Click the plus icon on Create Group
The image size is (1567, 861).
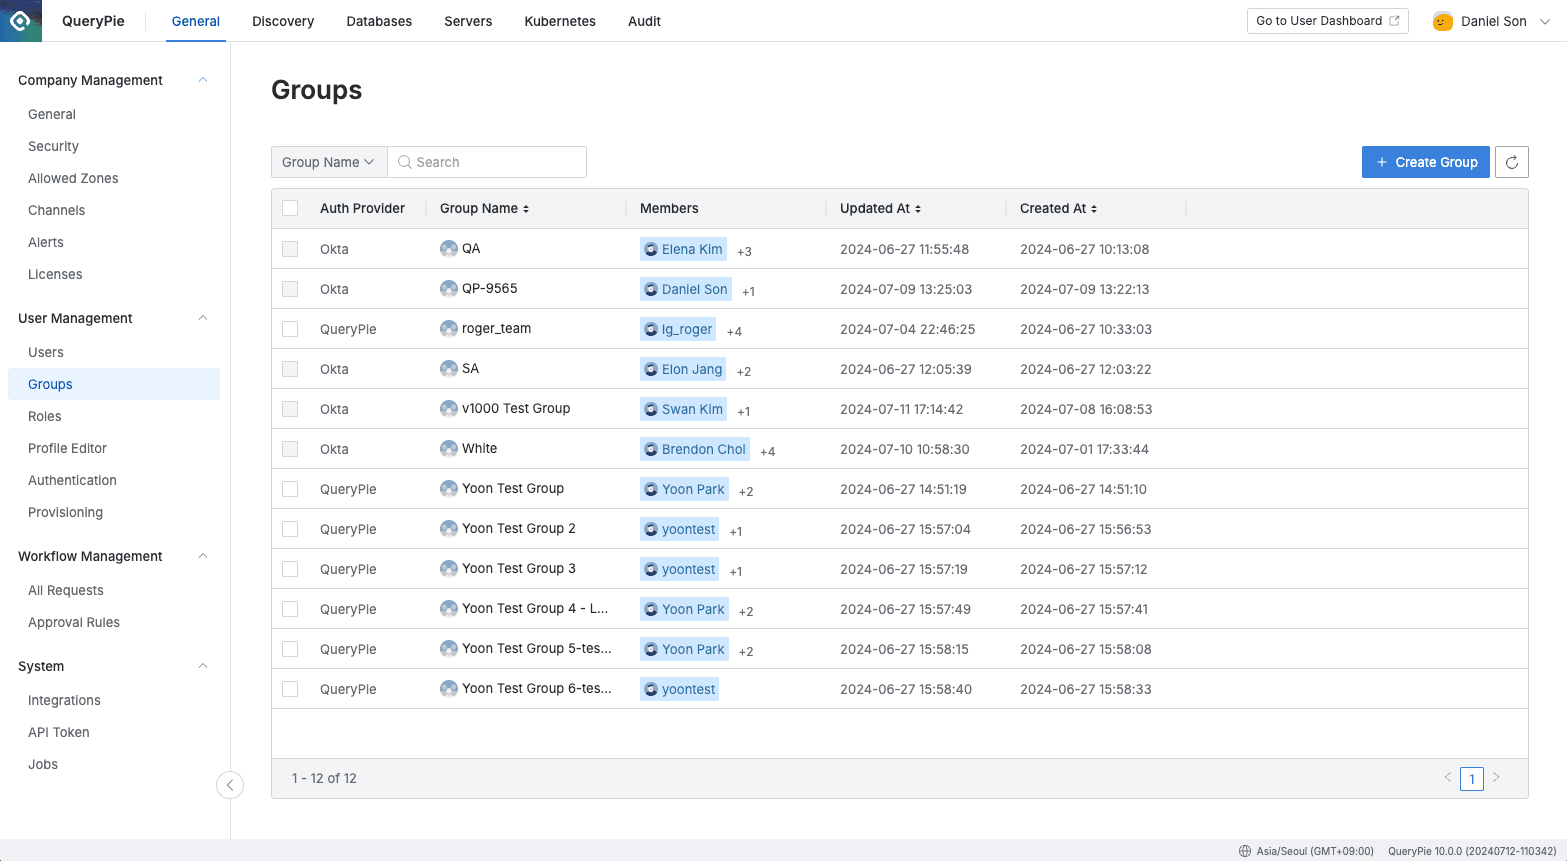click(1381, 161)
